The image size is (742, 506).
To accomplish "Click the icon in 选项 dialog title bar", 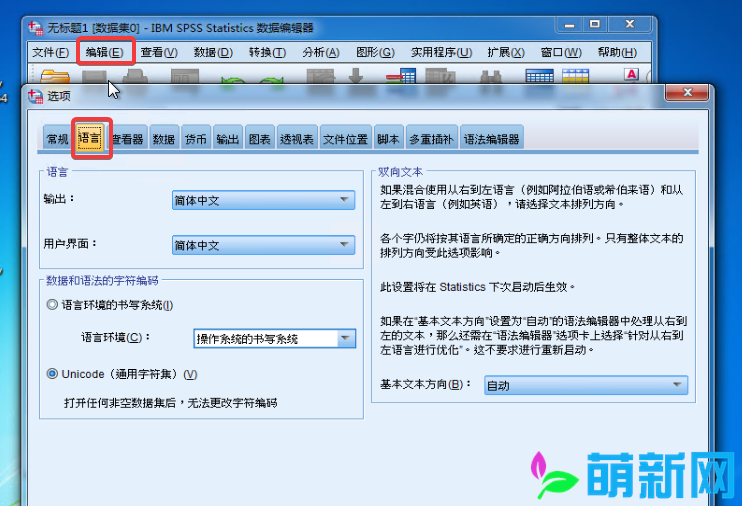I will tap(35, 96).
